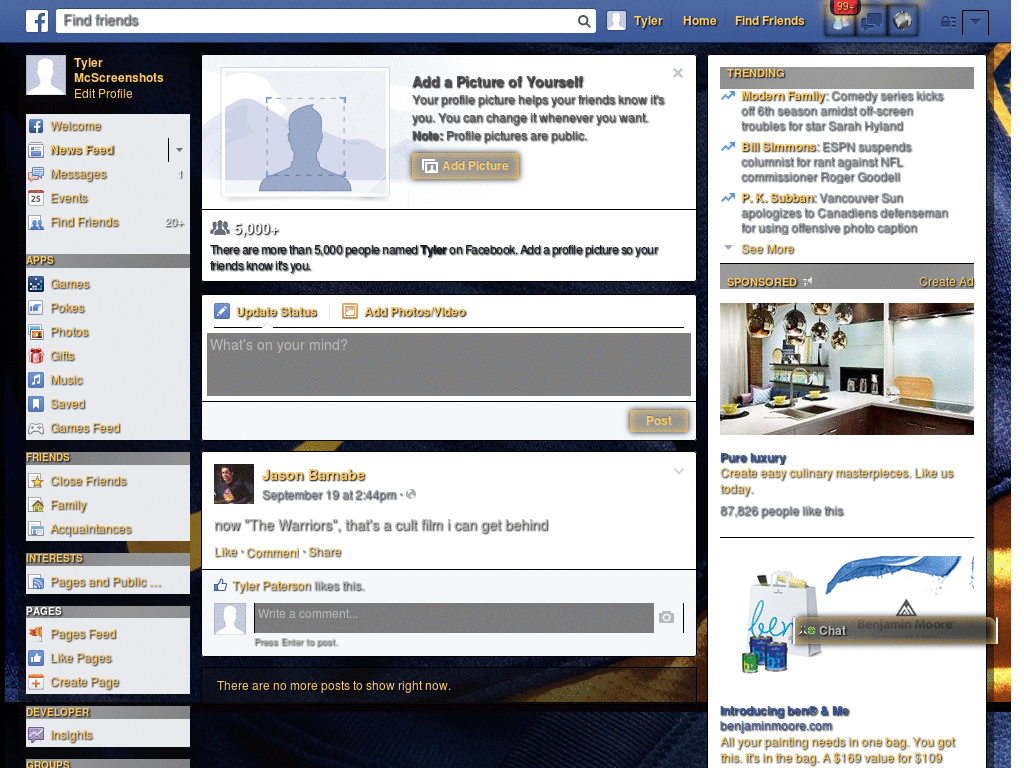The width and height of the screenshot is (1024, 768).
Task: Click the Post button
Action: [659, 421]
